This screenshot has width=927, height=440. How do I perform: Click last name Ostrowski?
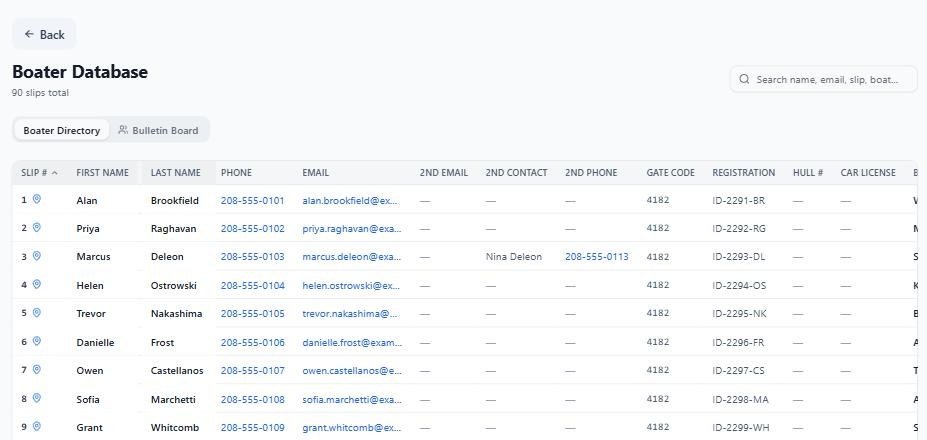(x=174, y=286)
